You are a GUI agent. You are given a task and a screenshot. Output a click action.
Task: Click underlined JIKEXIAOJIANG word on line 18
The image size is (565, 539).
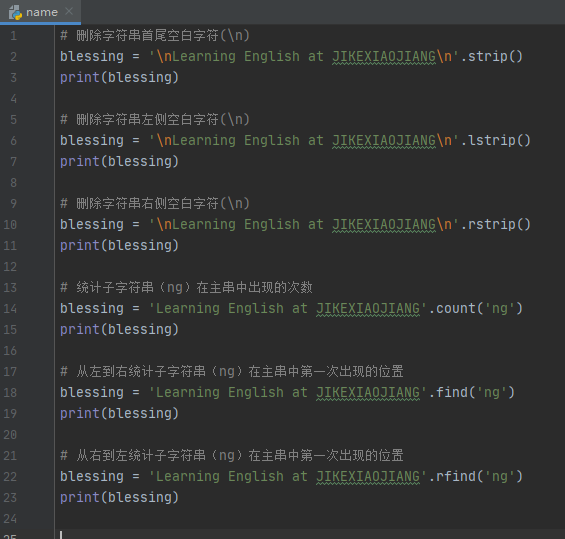click(x=368, y=393)
